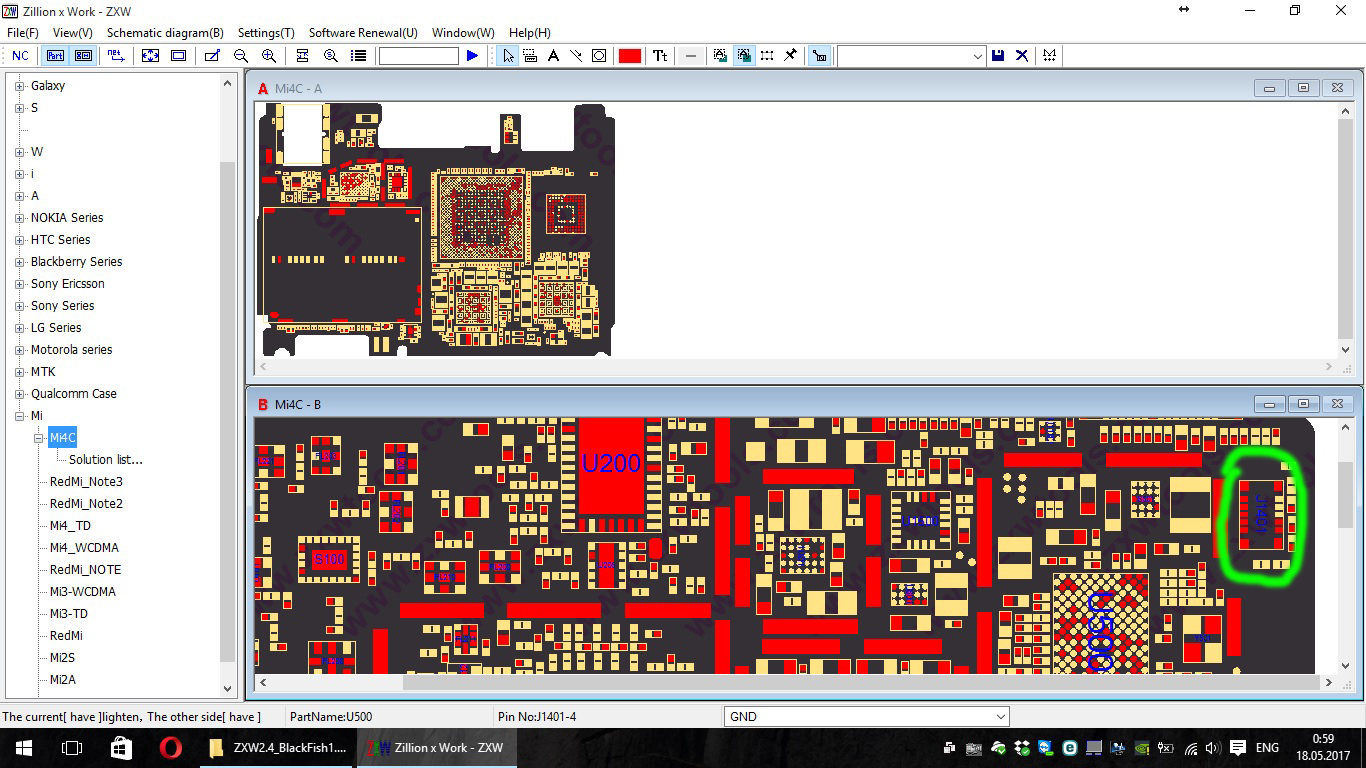
Task: Toggle the highlighted component link icon
Action: pyautogui.click(x=819, y=56)
